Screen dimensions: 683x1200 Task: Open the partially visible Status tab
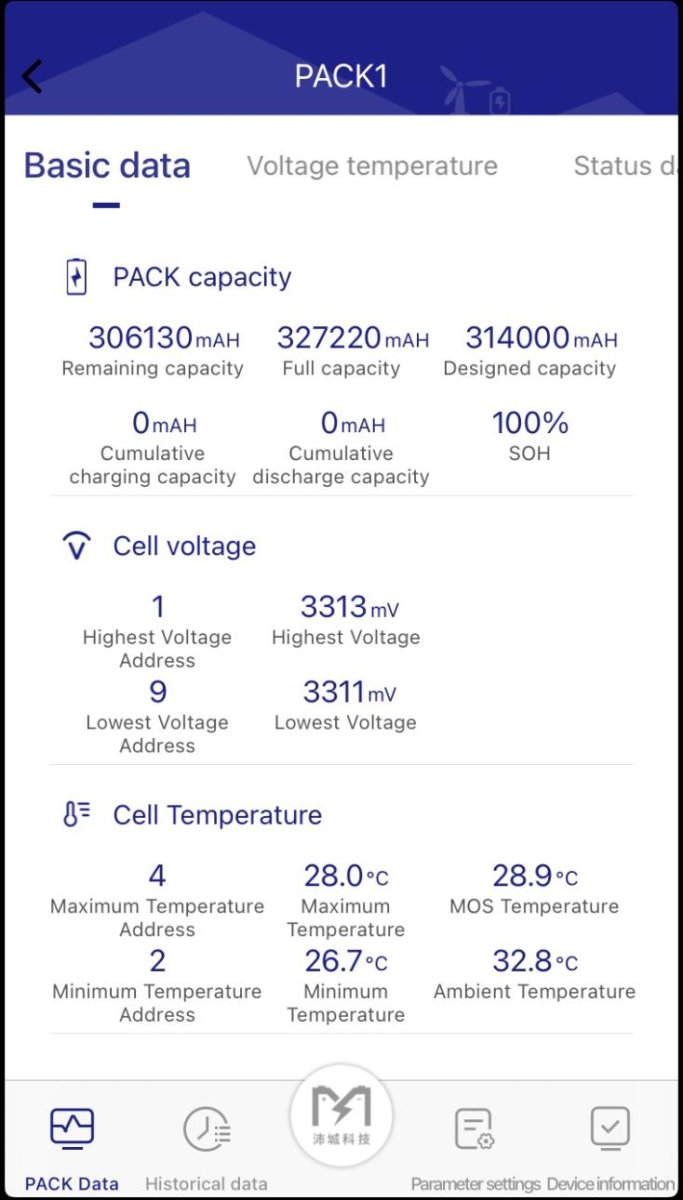click(626, 166)
